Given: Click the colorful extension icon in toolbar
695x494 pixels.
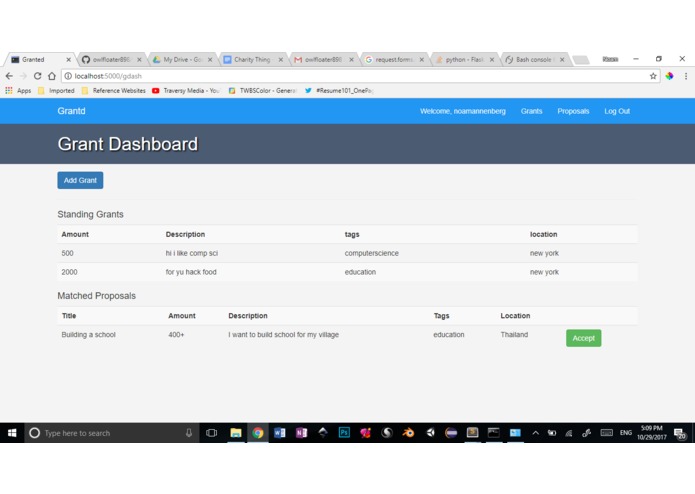Looking at the screenshot, I should (669, 76).
